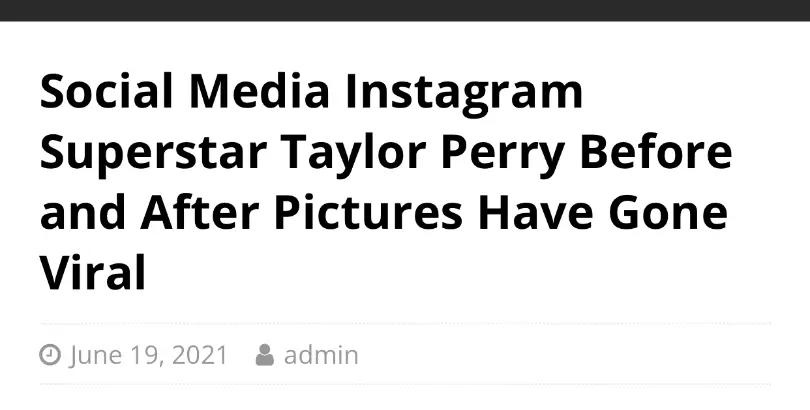Click the dotted separator above the date

pyautogui.click(x=405, y=324)
